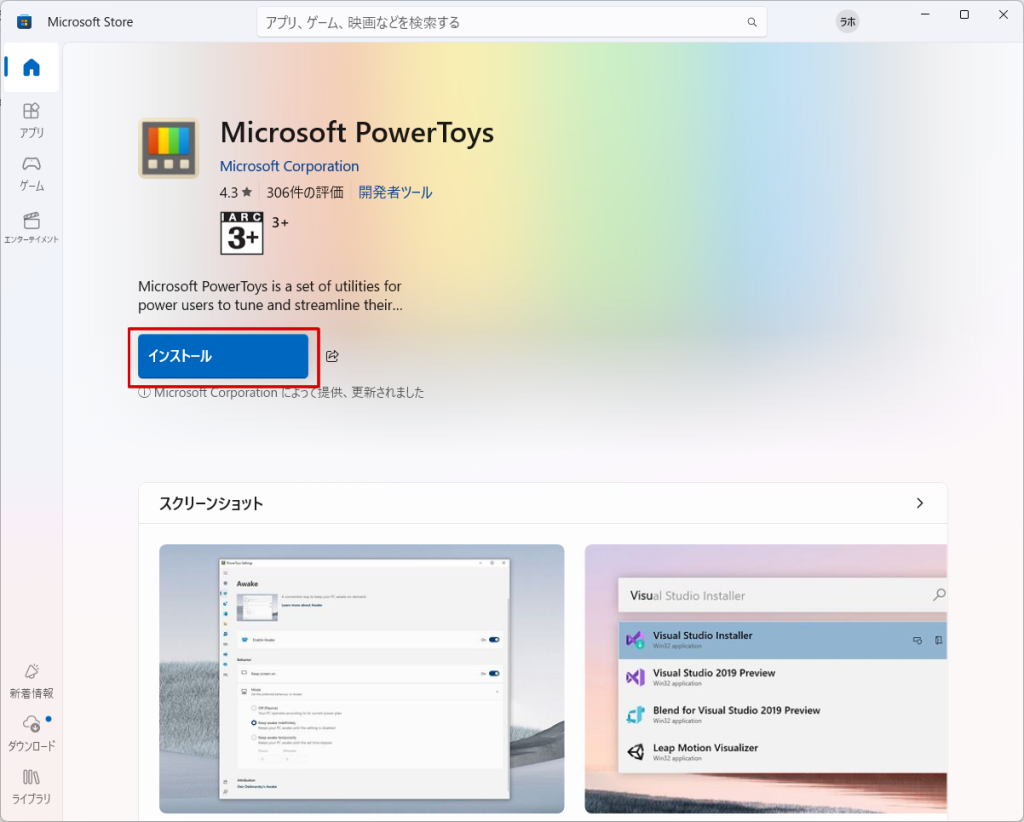Open the 開発者ツール category link

click(395, 192)
